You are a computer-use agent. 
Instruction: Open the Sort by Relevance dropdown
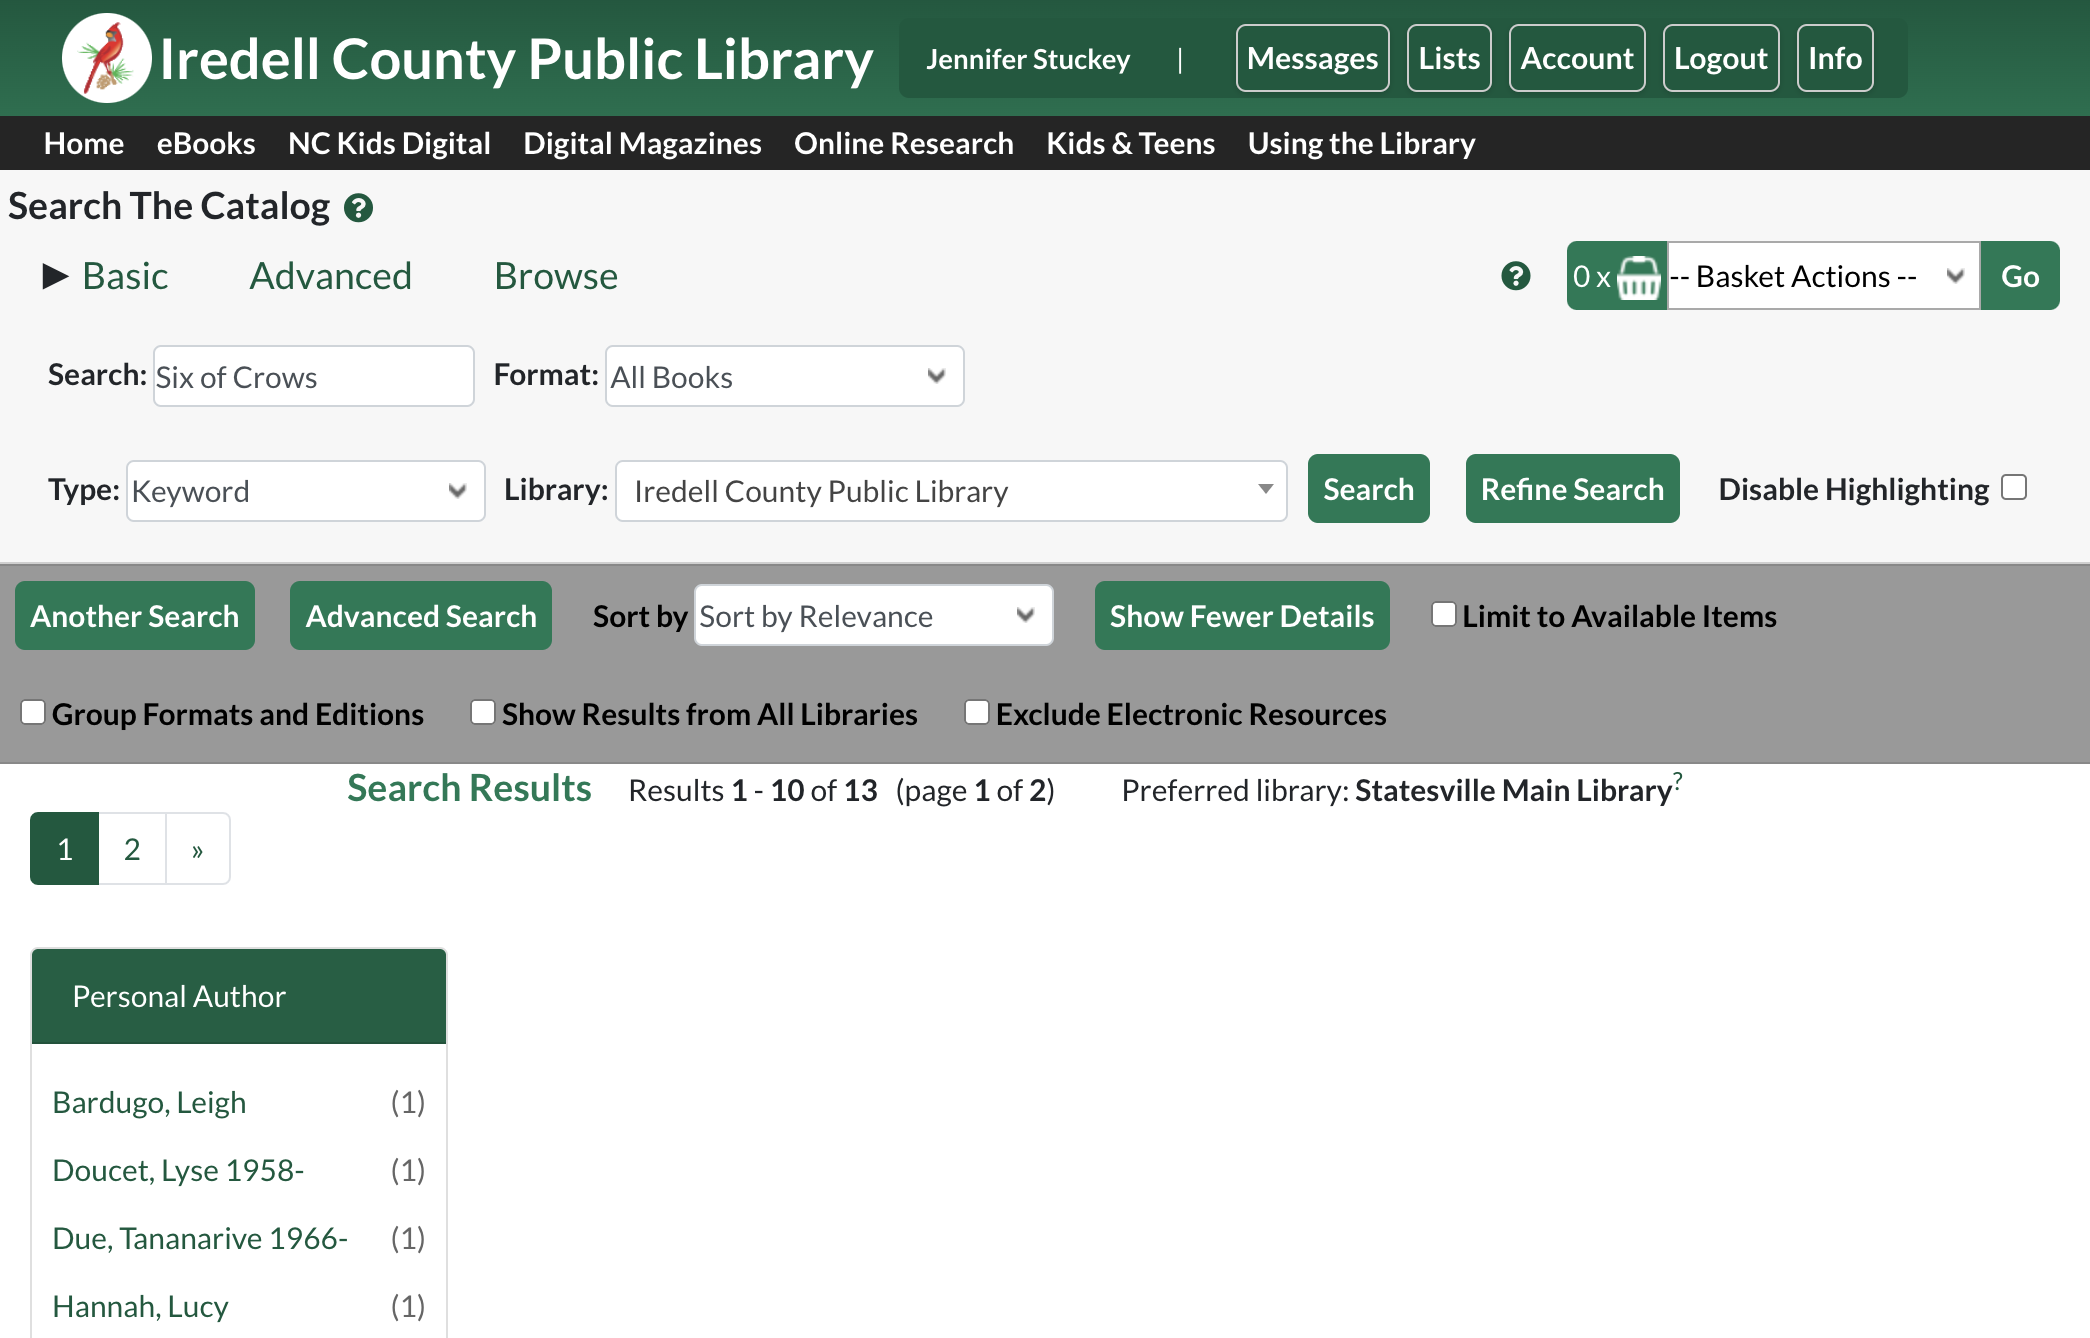click(873, 616)
